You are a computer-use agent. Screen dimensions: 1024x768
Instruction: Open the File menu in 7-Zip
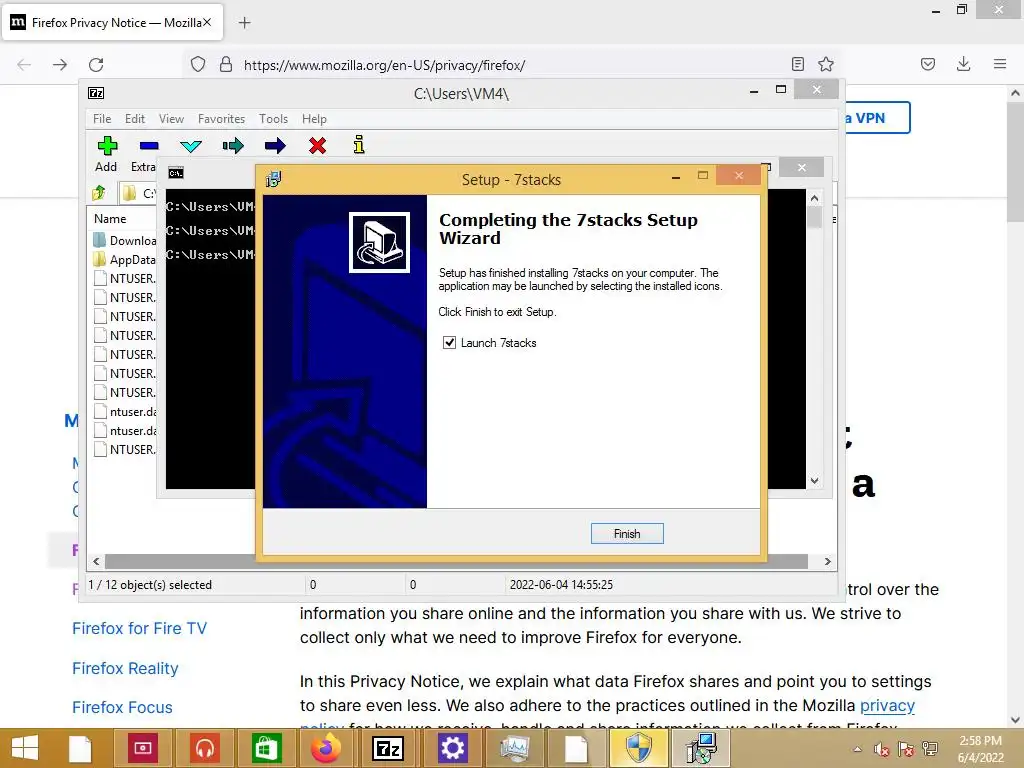(x=102, y=119)
